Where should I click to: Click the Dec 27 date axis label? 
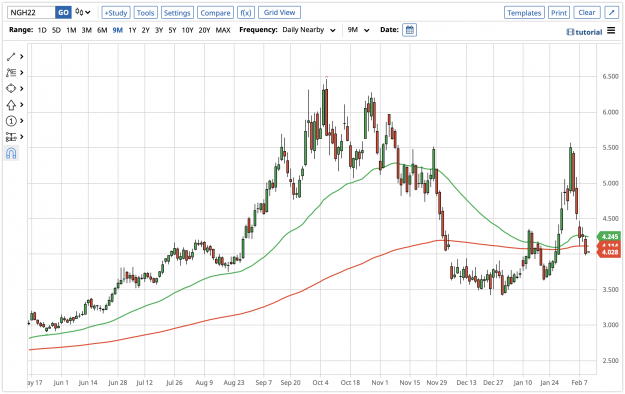pyautogui.click(x=493, y=382)
